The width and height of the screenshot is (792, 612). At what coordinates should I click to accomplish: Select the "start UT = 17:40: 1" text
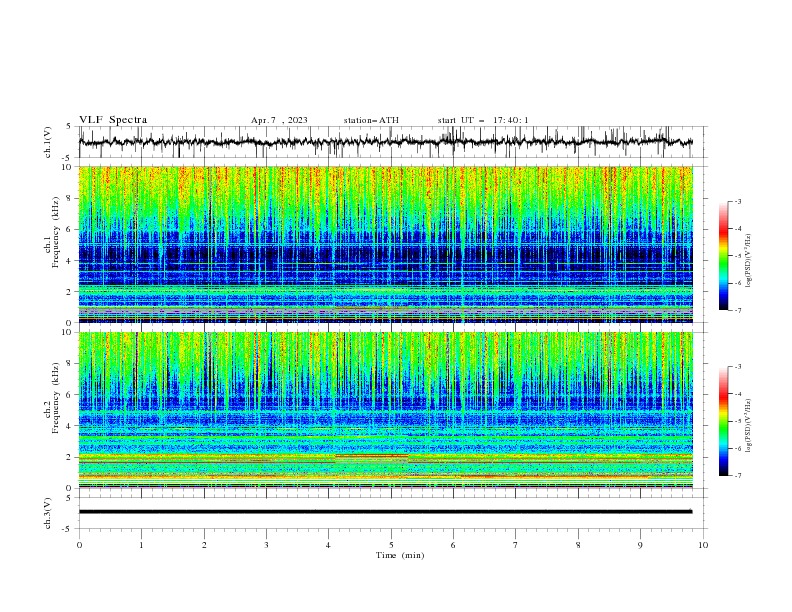click(x=483, y=120)
